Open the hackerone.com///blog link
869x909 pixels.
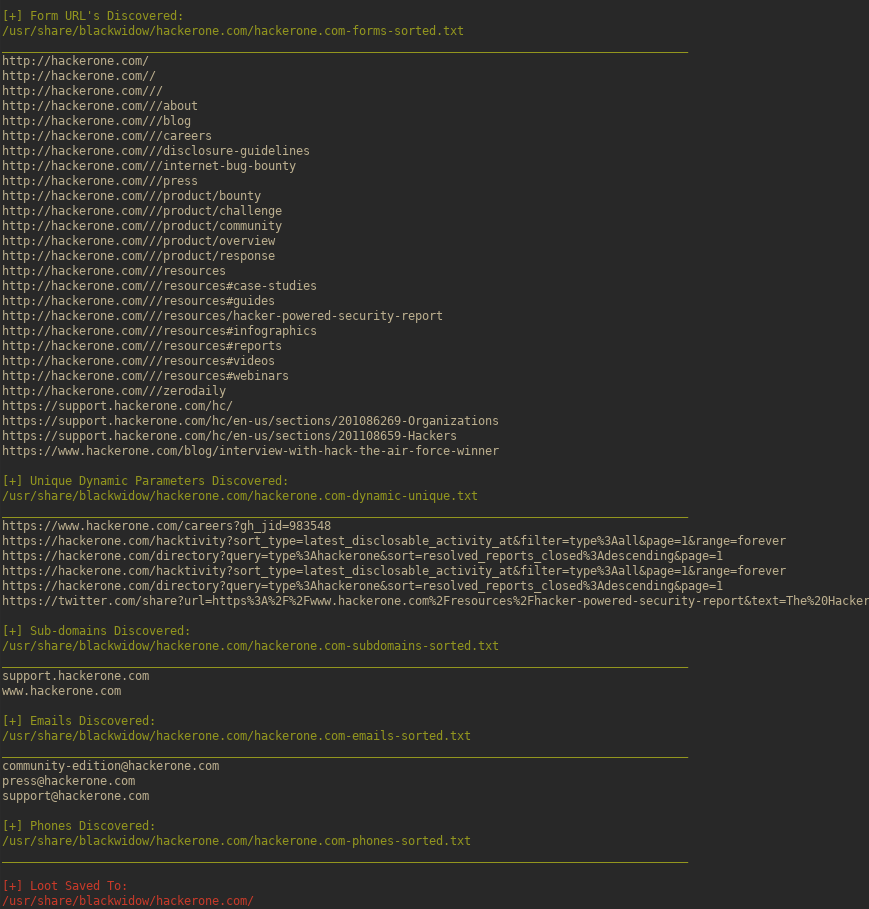(x=96, y=121)
